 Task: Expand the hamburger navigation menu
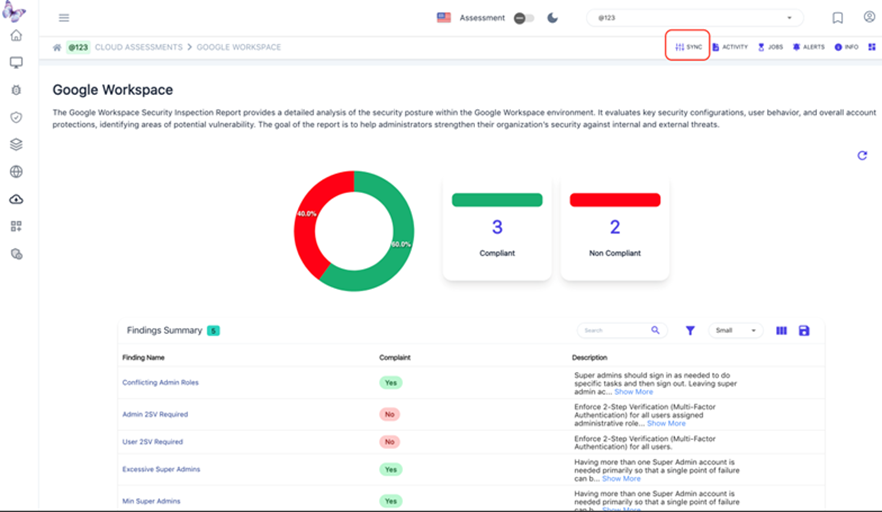click(x=64, y=18)
